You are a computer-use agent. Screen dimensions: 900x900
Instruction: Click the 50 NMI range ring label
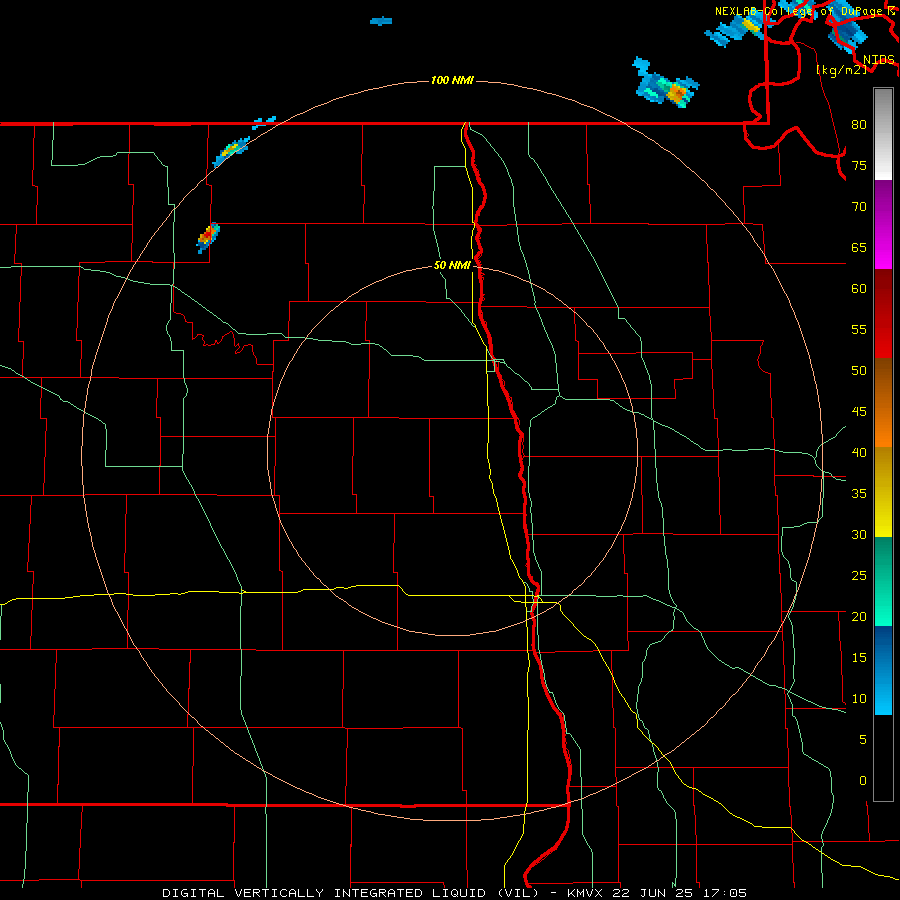452,265
